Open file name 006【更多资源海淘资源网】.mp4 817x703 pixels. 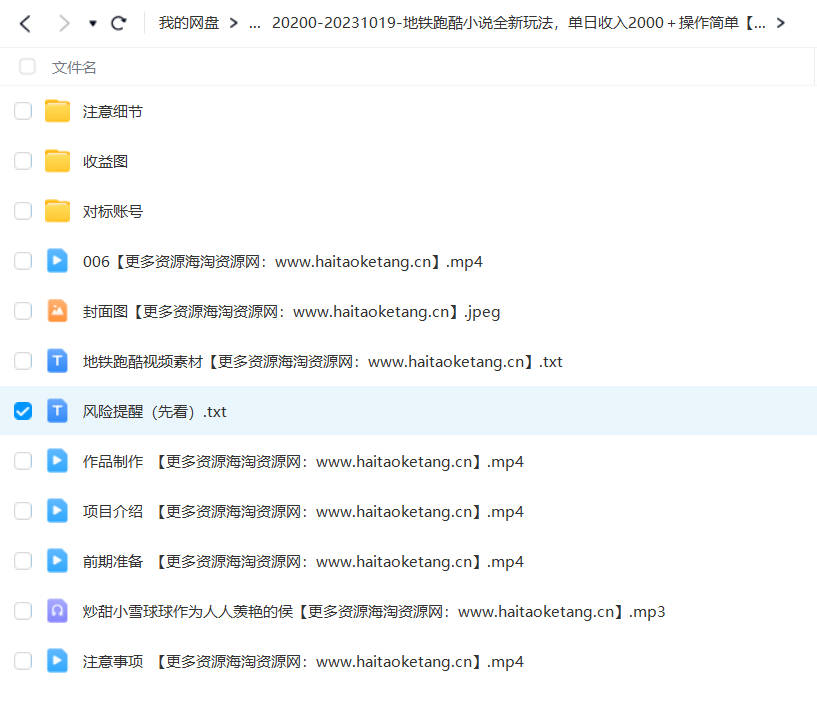283,262
